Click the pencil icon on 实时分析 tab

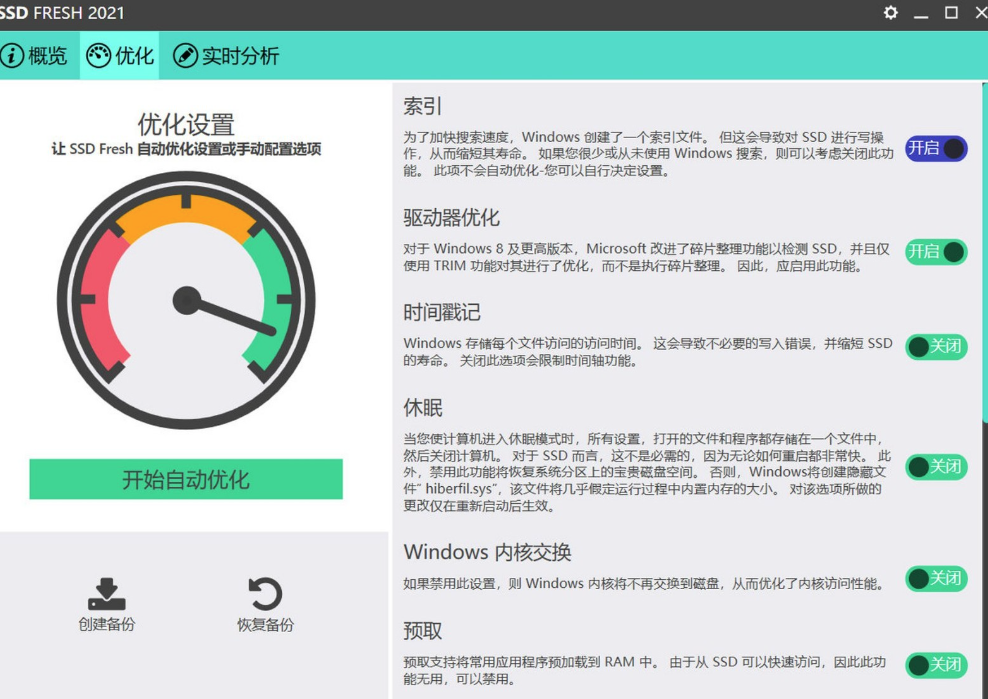[185, 56]
